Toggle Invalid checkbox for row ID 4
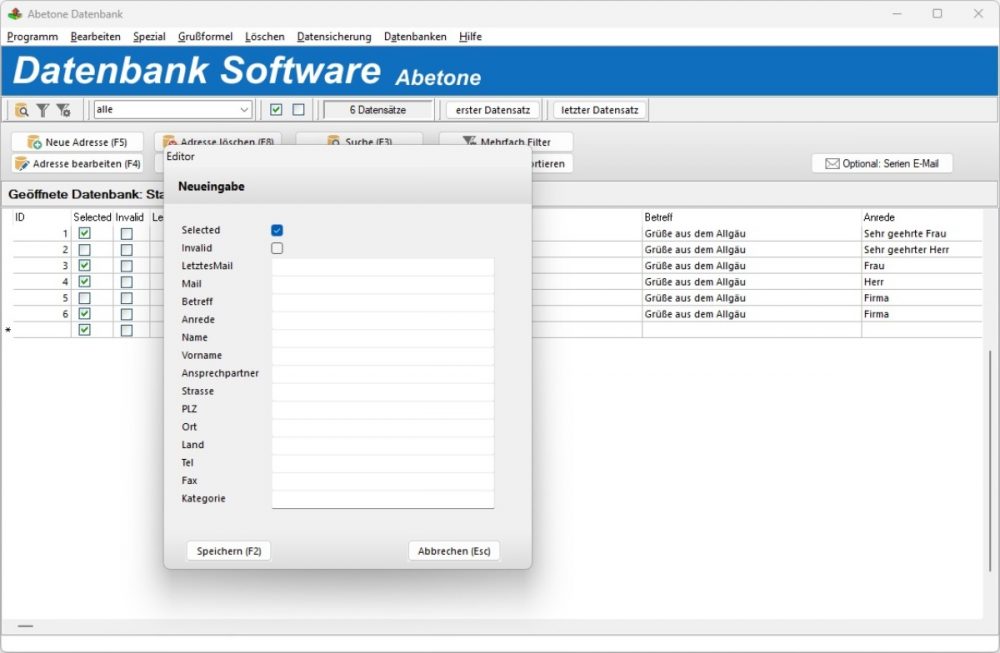 (x=127, y=282)
